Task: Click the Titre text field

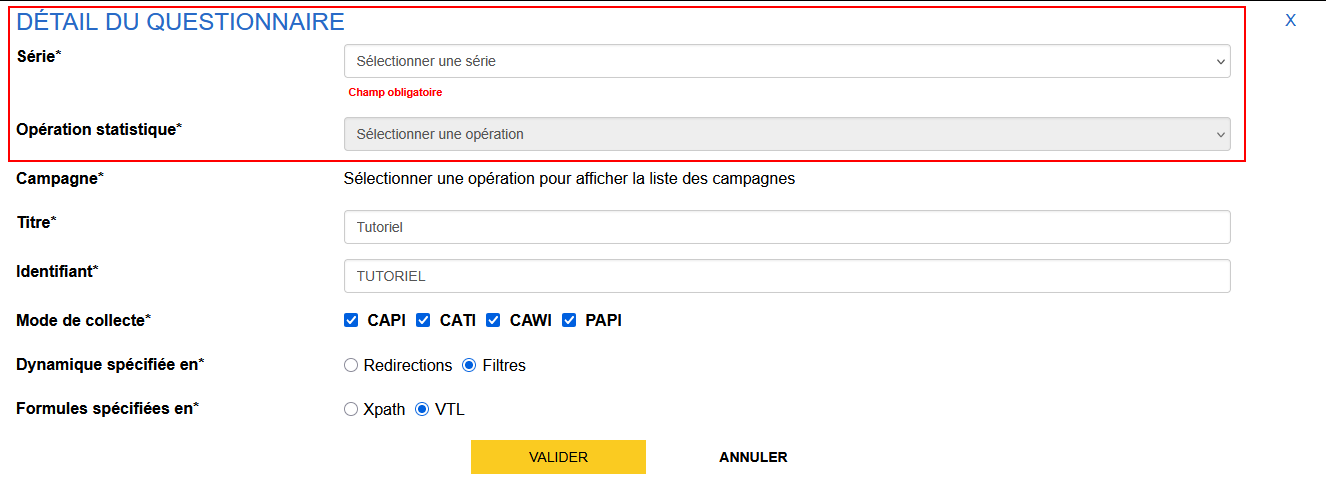Action: click(786, 227)
